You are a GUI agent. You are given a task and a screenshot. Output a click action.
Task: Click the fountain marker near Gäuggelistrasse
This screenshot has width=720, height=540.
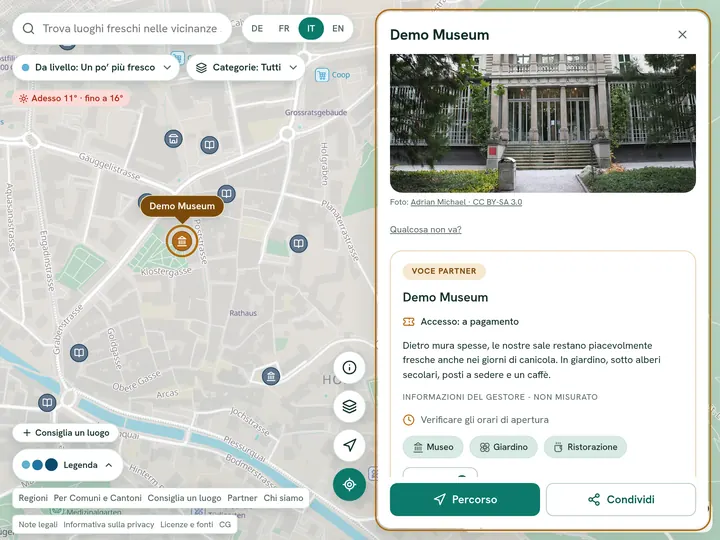coord(173,139)
